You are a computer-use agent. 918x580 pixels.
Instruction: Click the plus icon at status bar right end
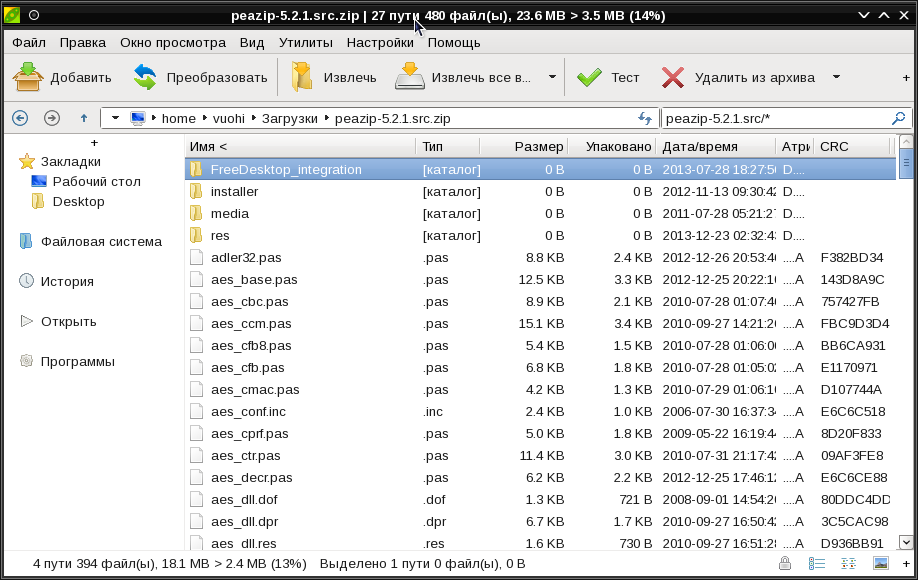point(906,564)
